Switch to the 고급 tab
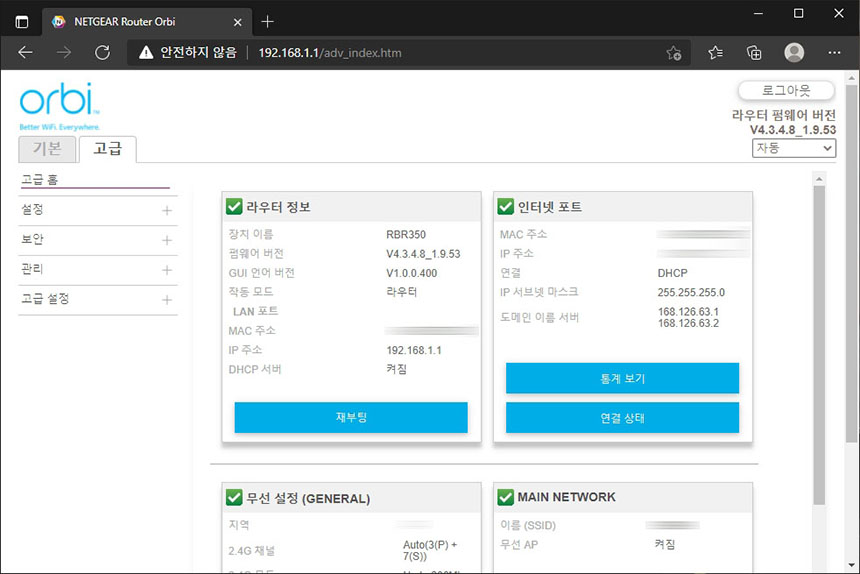This screenshot has width=860, height=574. [x=108, y=149]
